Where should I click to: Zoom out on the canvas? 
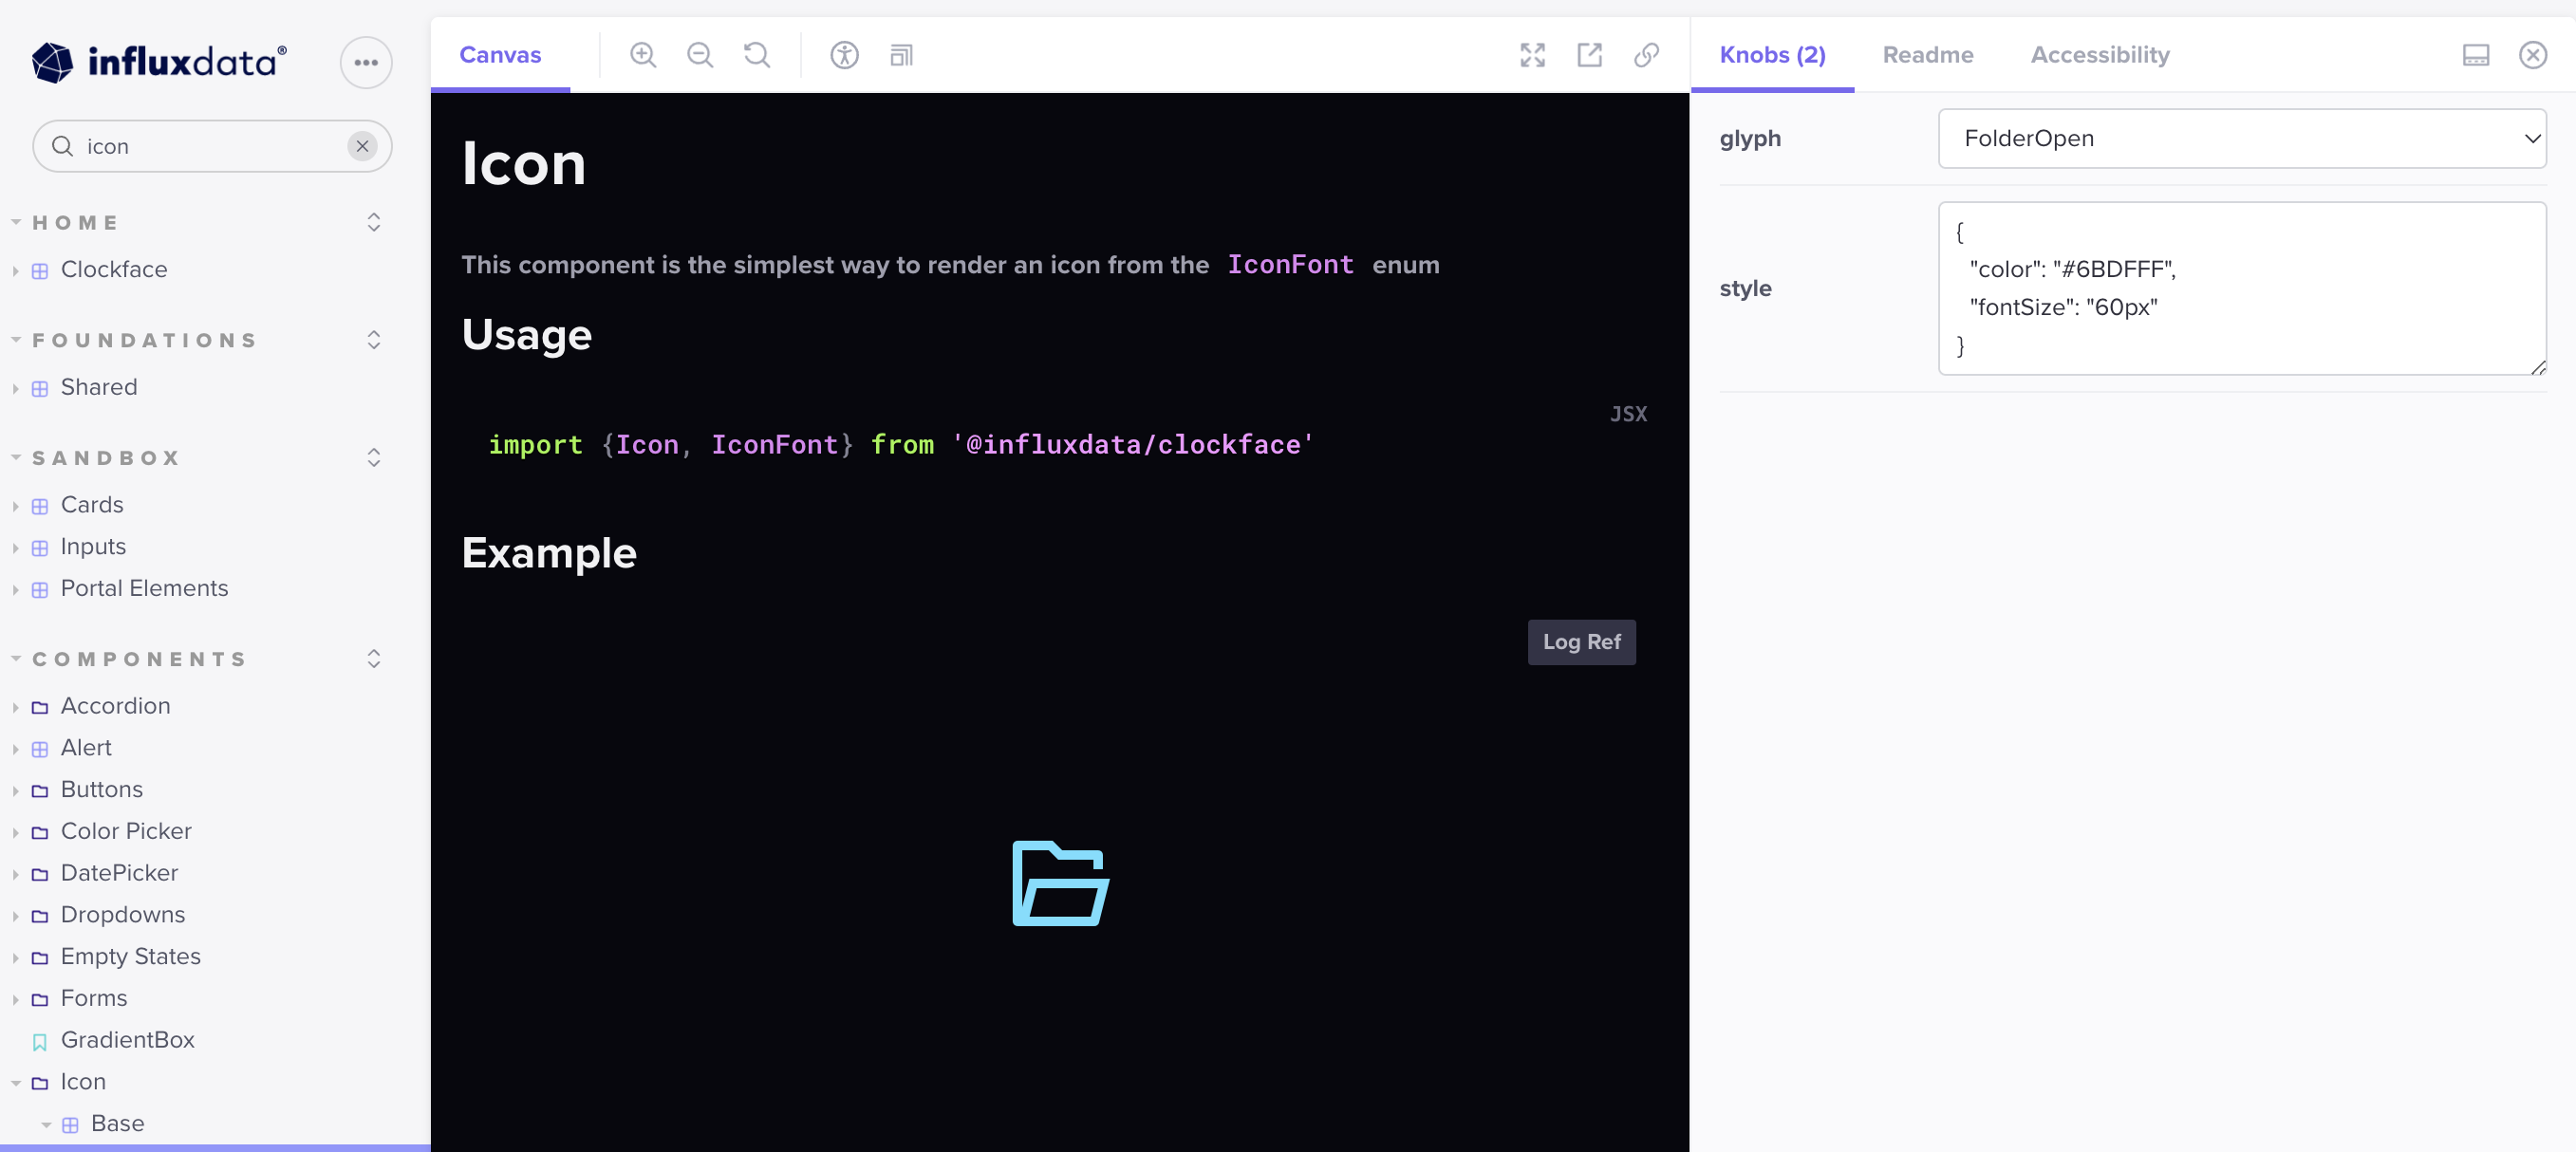click(700, 55)
